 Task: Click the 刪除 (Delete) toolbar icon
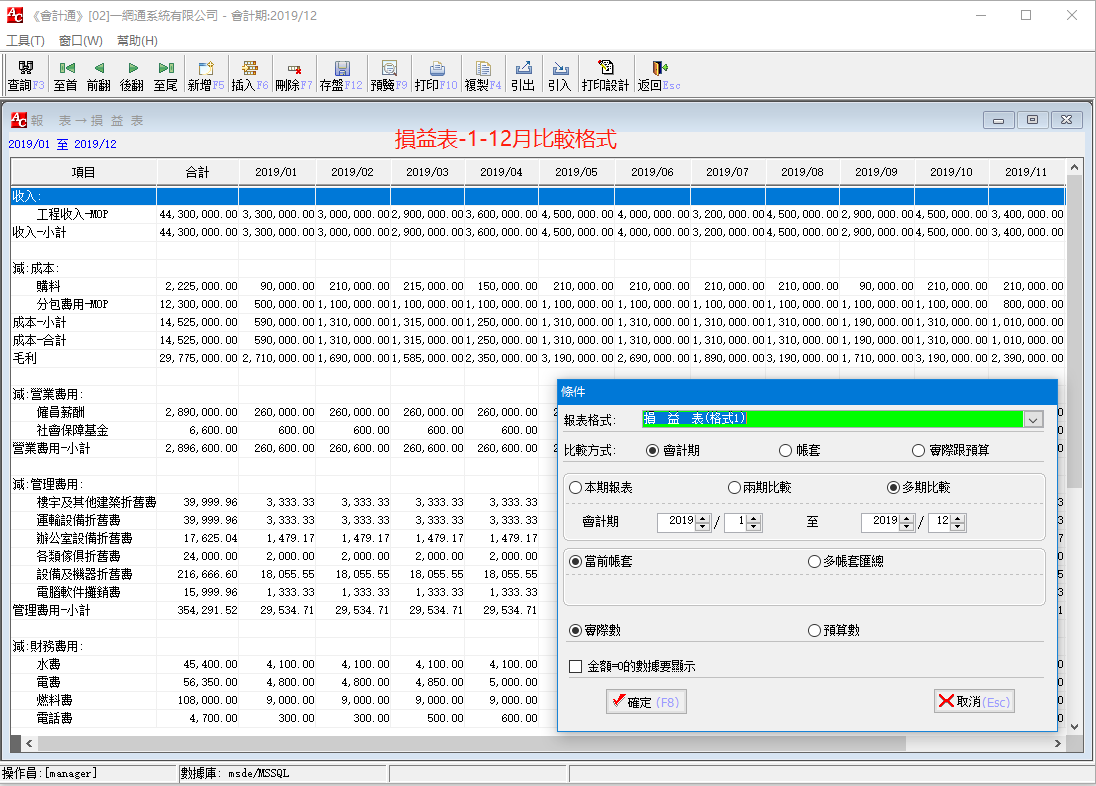(291, 75)
